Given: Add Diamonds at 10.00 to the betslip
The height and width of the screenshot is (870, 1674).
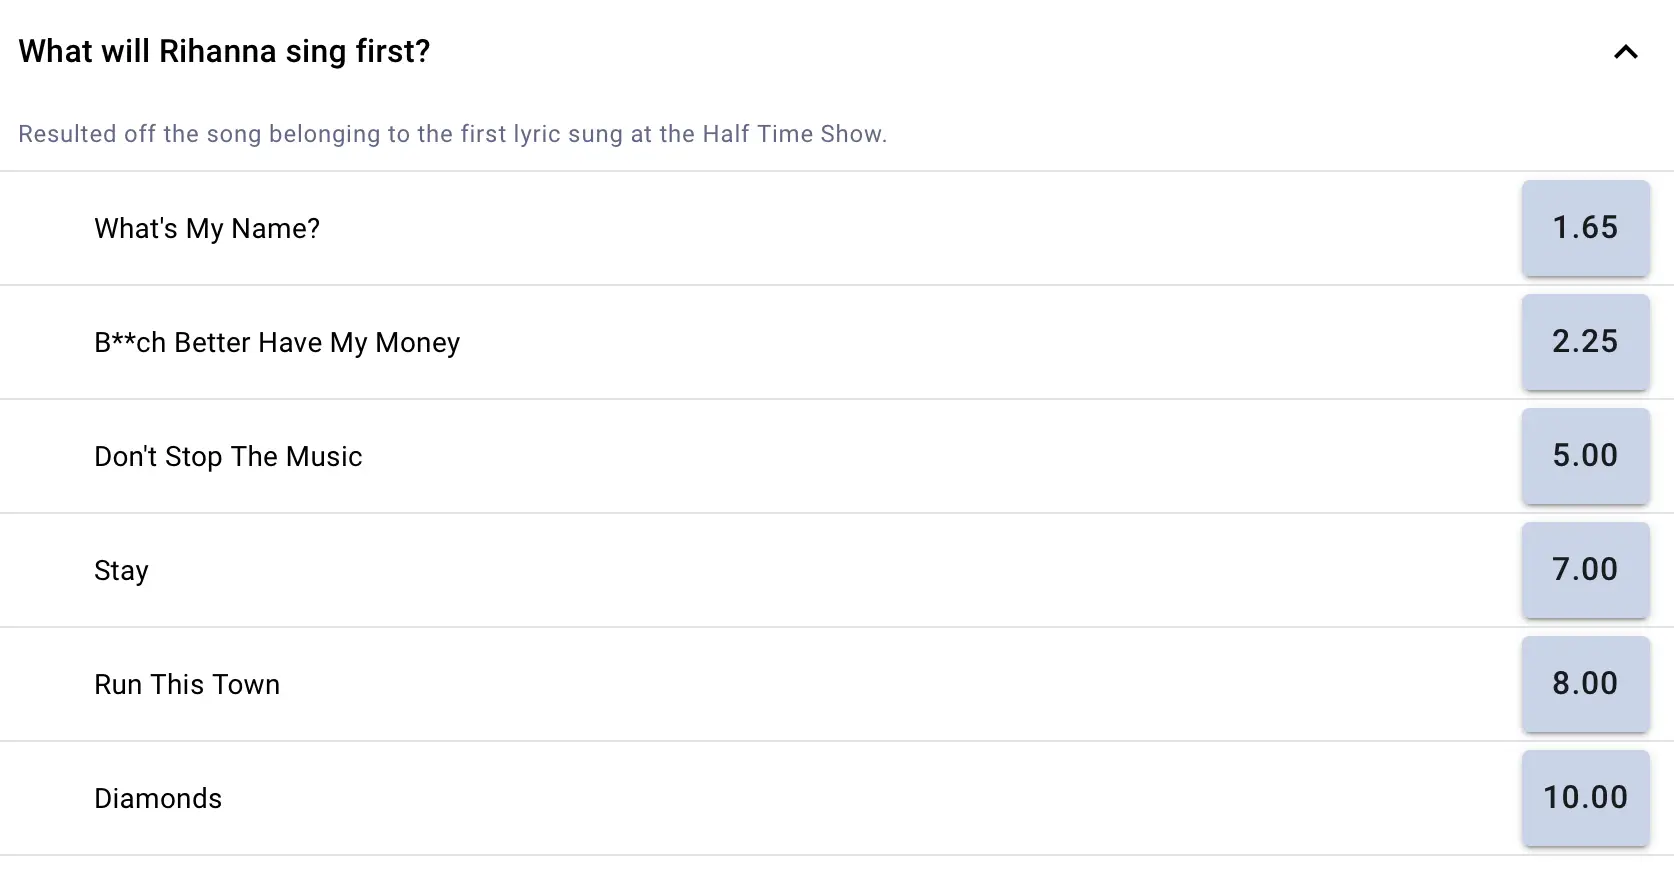Looking at the screenshot, I should [1585, 798].
